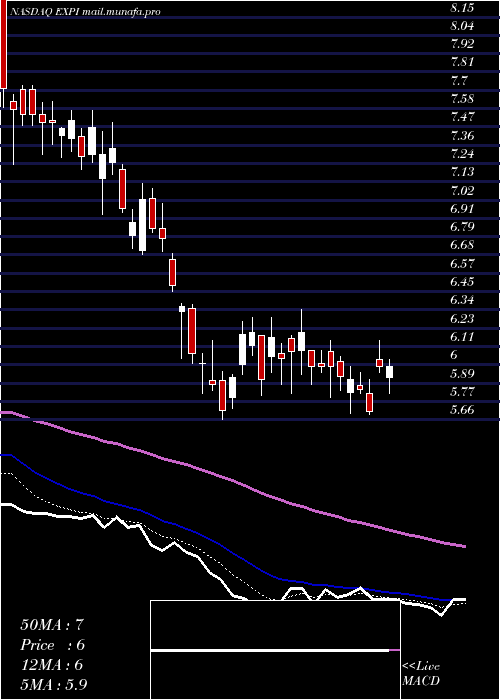
Task: Click the 7.92 price axis label
Action: [x=462, y=44]
